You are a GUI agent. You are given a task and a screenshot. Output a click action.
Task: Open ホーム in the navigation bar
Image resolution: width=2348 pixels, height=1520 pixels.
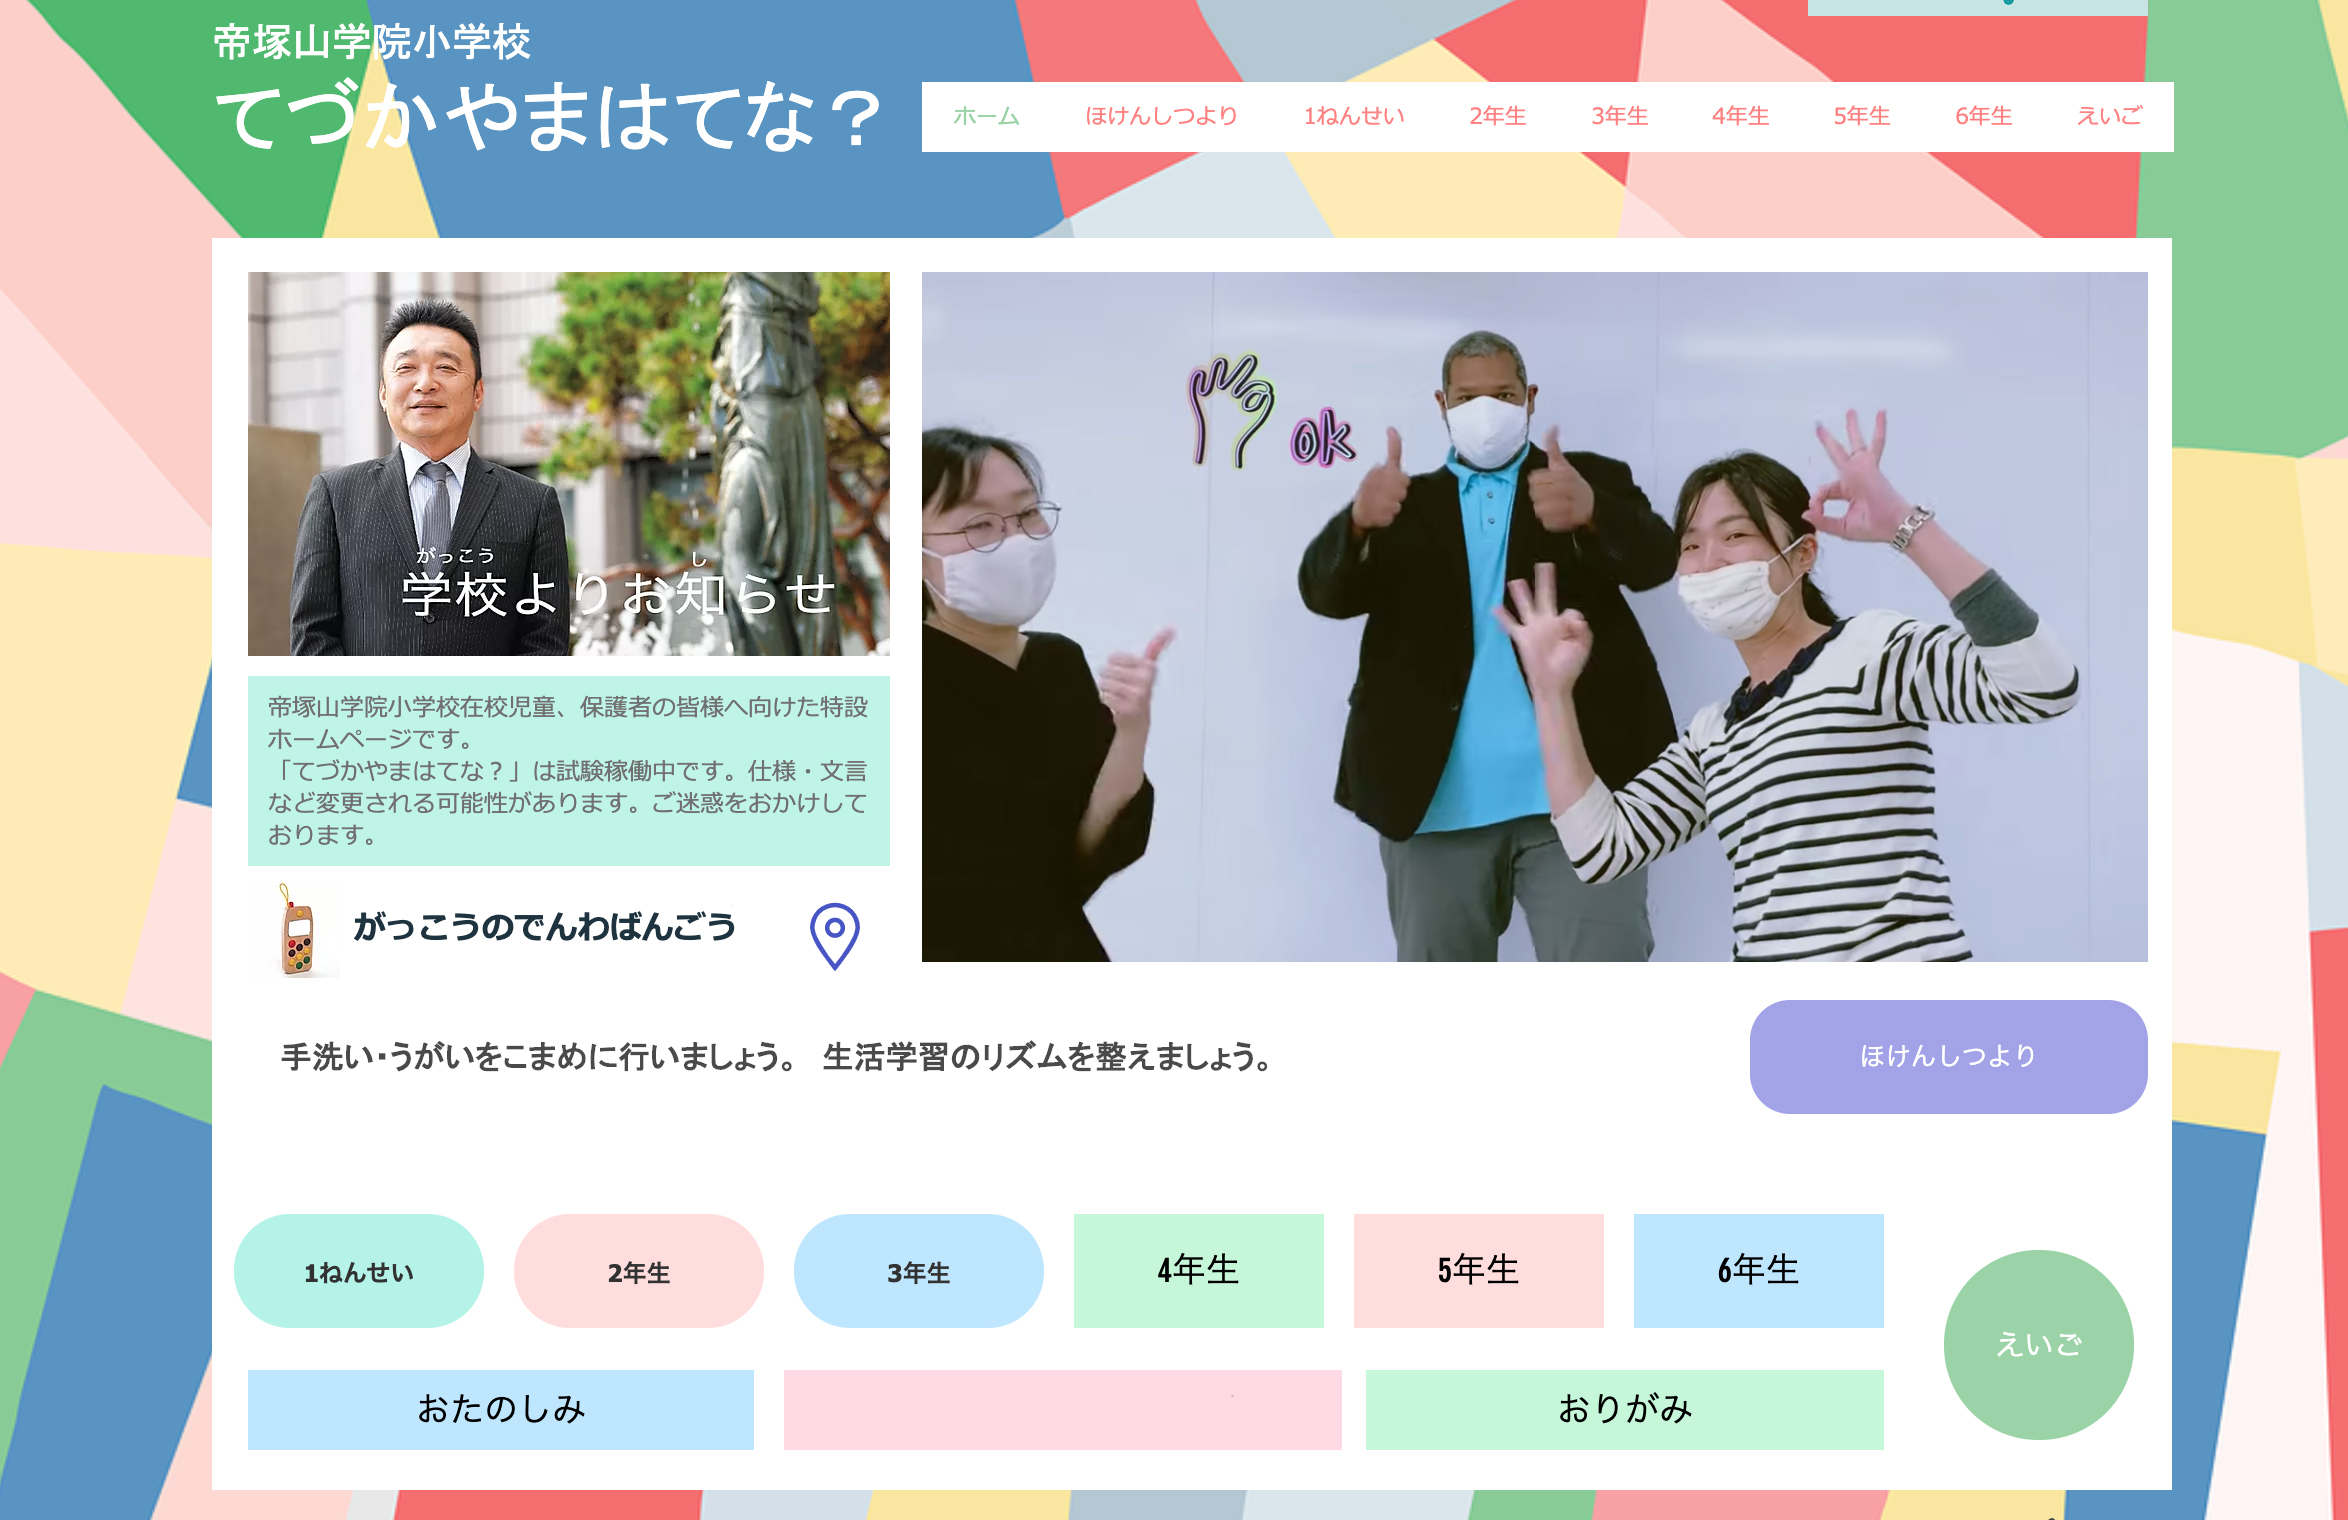[x=985, y=117]
